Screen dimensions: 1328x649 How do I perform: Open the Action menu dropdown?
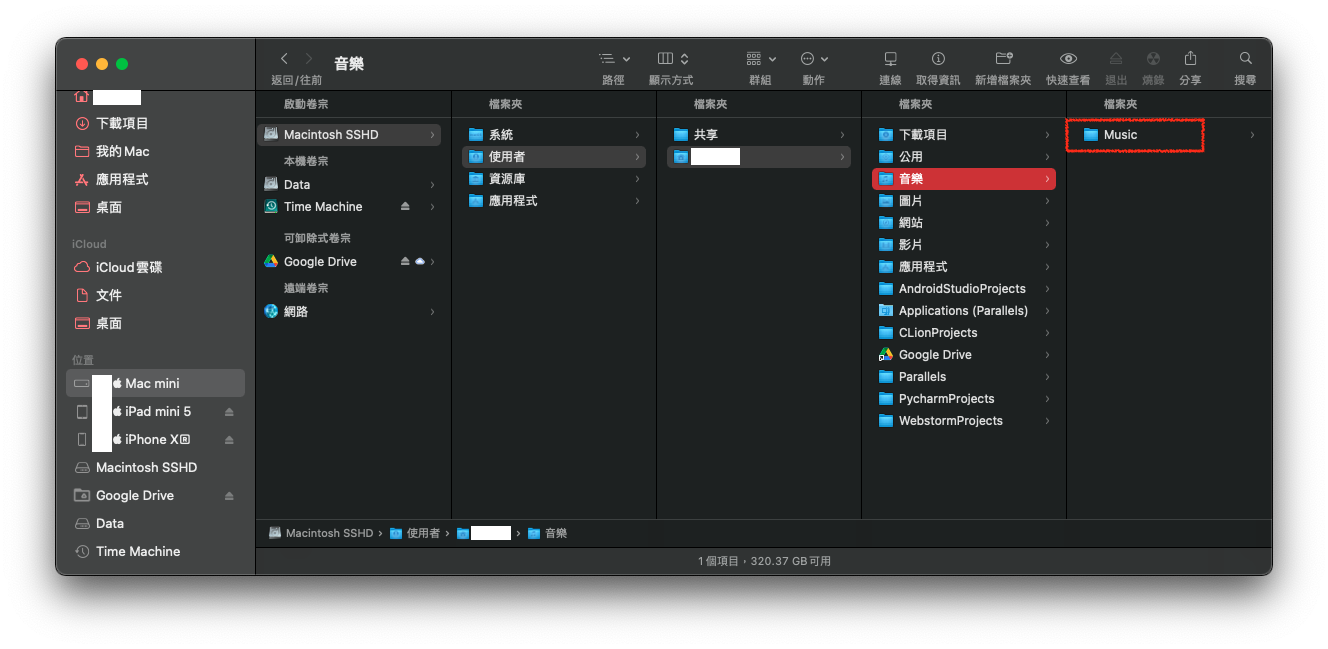point(813,59)
